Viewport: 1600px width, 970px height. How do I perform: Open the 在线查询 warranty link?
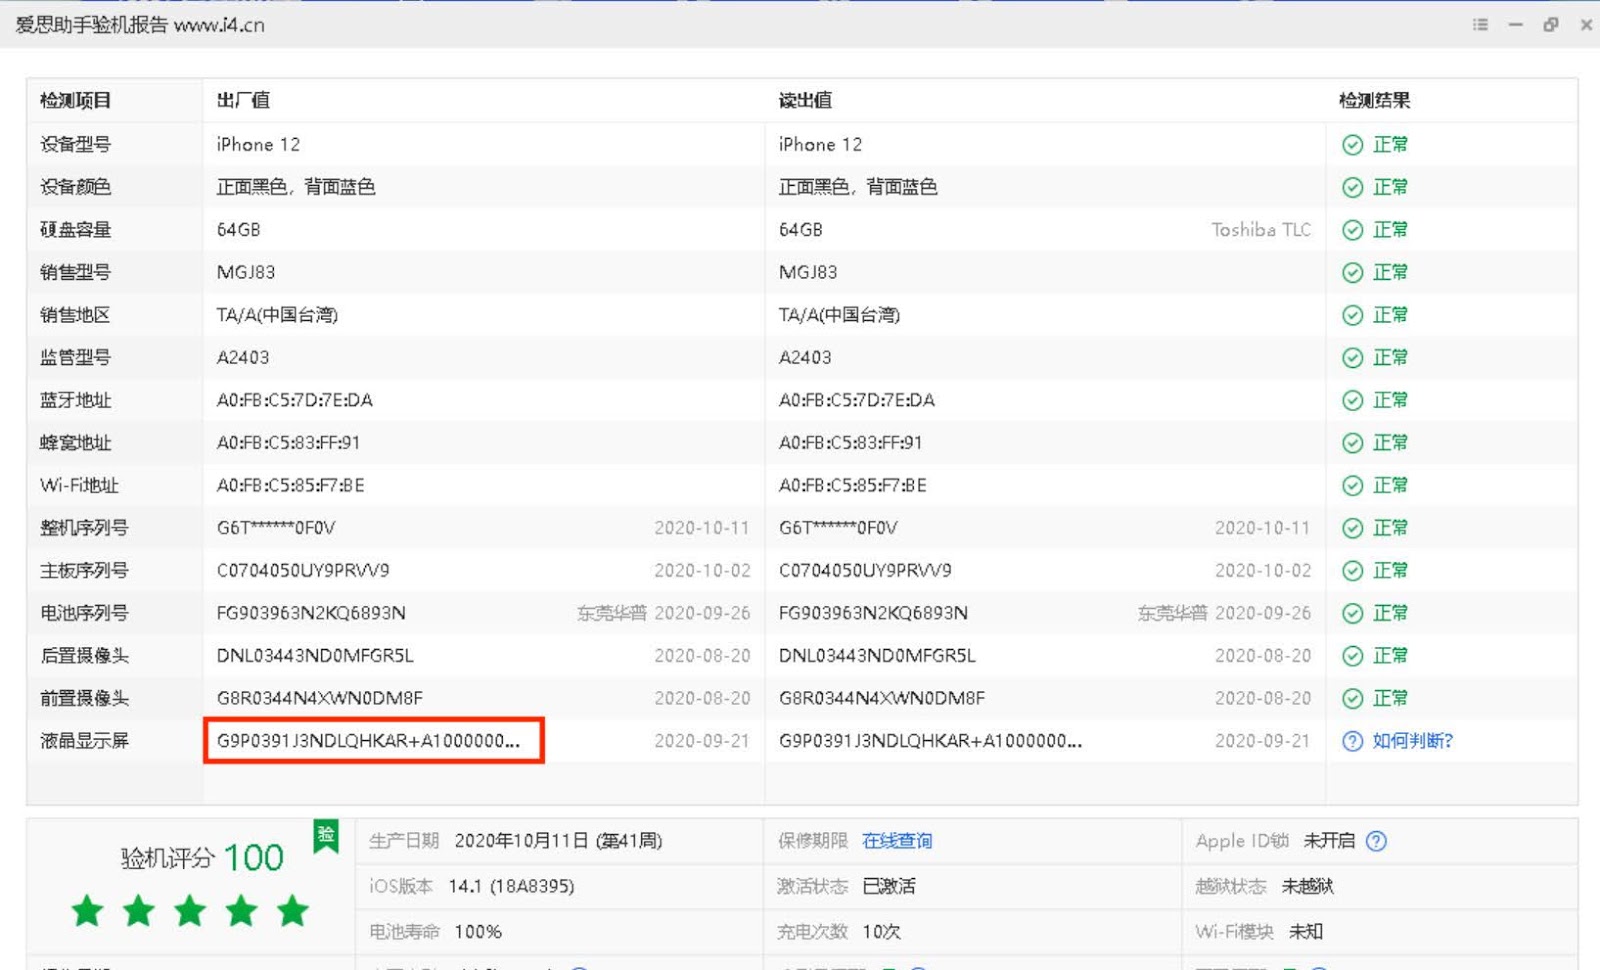(897, 841)
